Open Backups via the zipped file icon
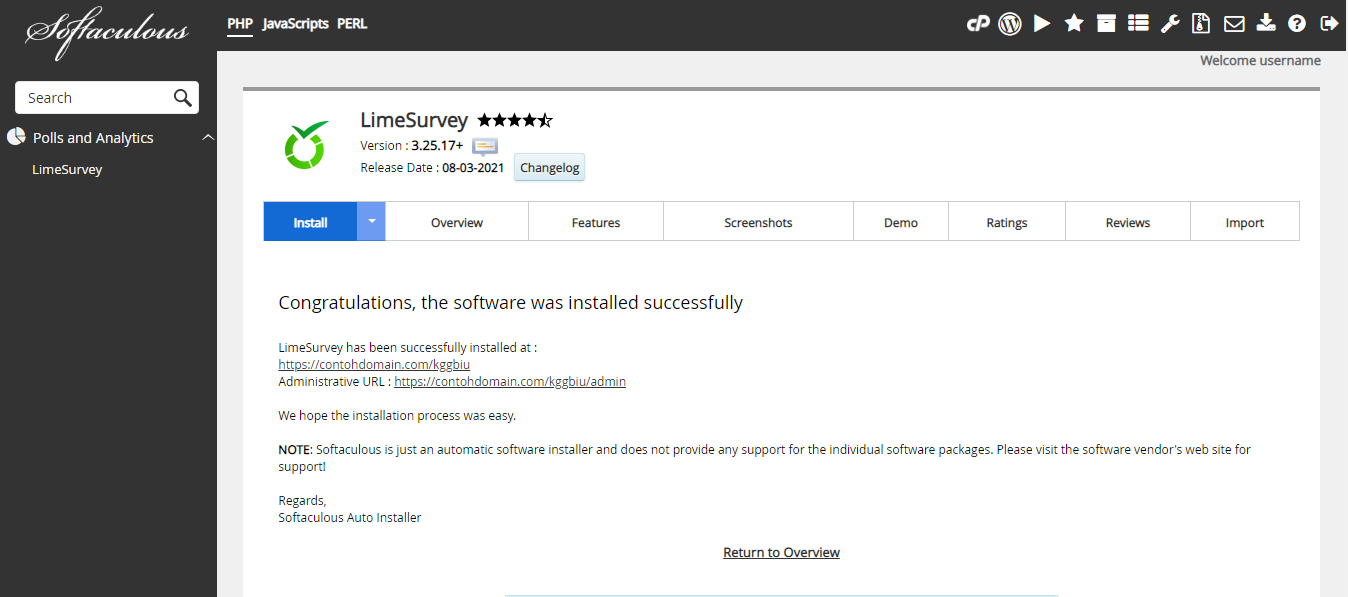Image resolution: width=1348 pixels, height=597 pixels. 1200,23
